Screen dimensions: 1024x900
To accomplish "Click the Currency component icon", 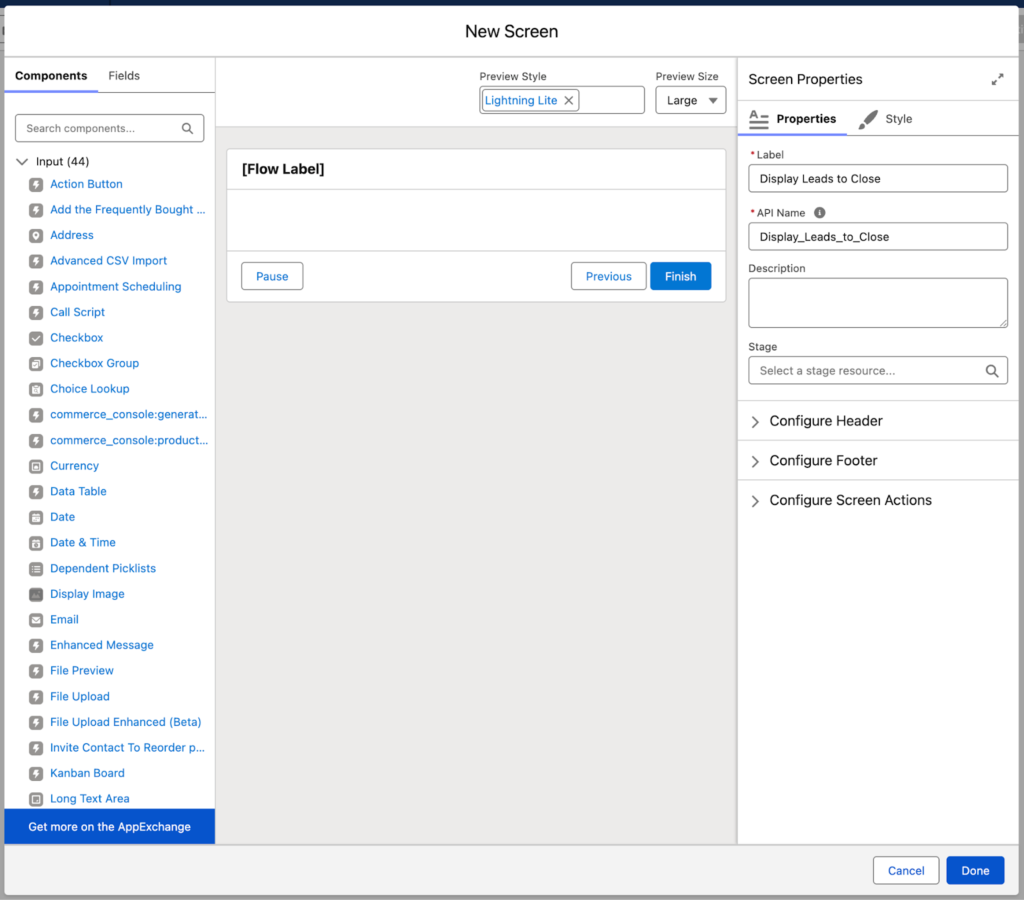I will (x=36, y=466).
